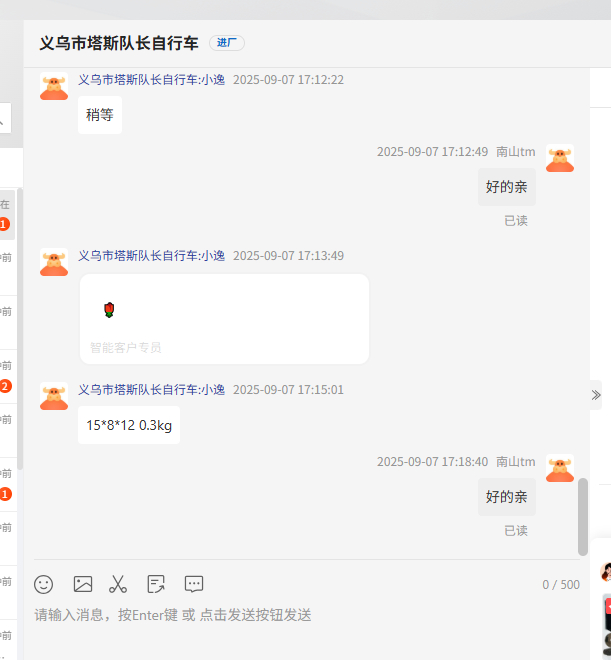Click the chat history vertical scrollbar

[583, 517]
